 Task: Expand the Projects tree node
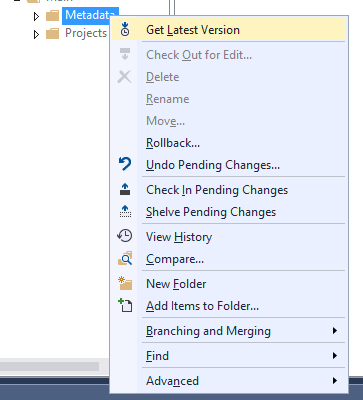(36, 34)
